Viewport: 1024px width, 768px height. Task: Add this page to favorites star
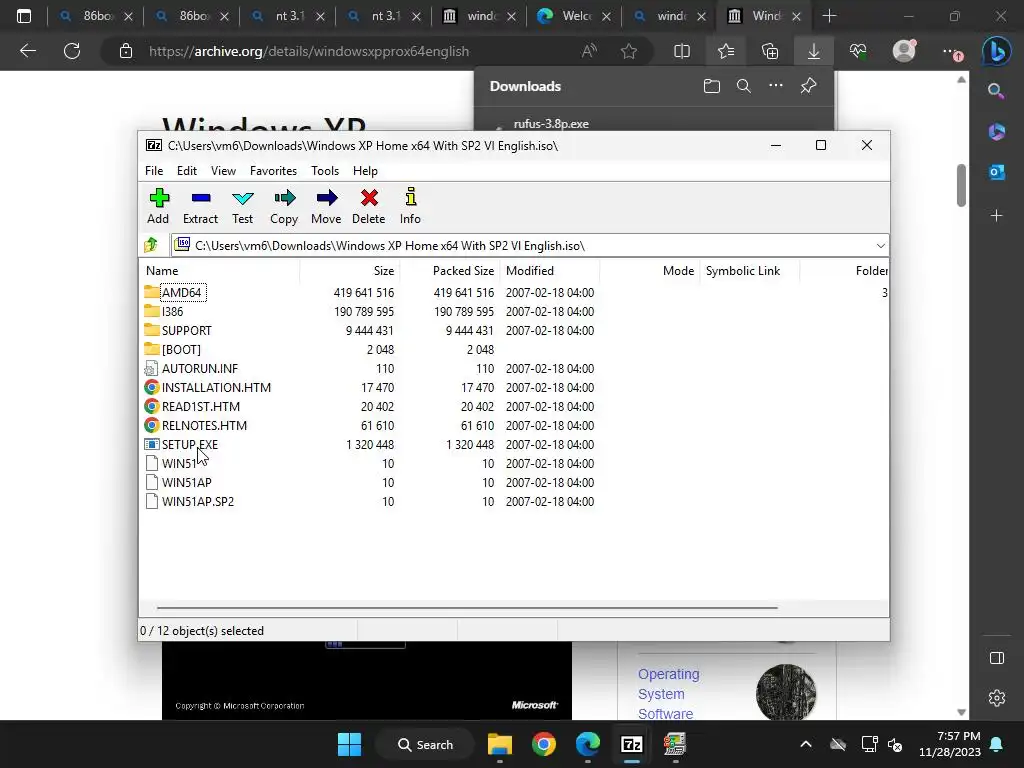click(629, 51)
